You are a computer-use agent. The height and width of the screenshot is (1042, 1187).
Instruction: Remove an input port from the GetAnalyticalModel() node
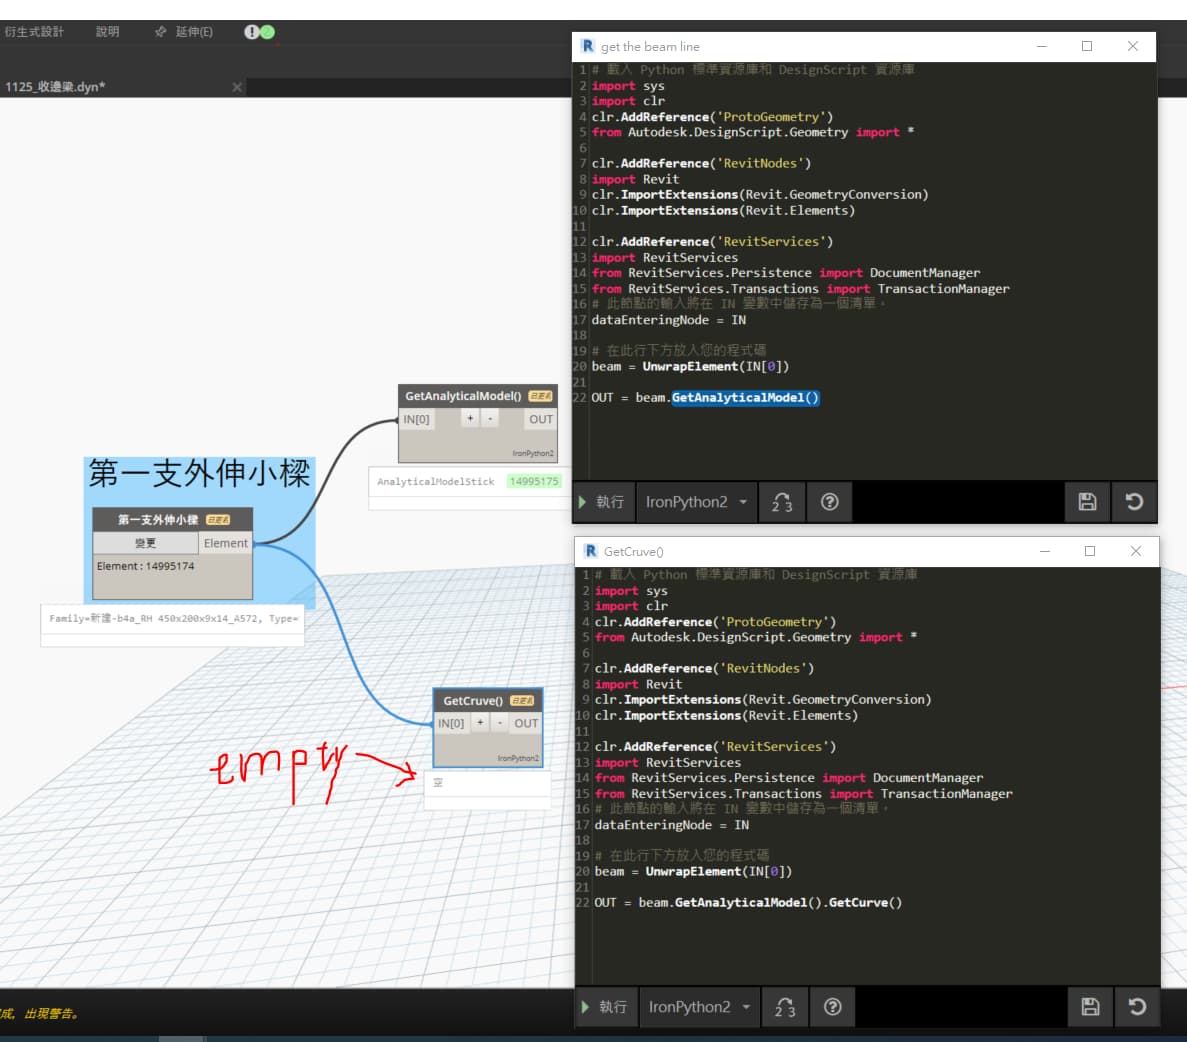[490, 418]
